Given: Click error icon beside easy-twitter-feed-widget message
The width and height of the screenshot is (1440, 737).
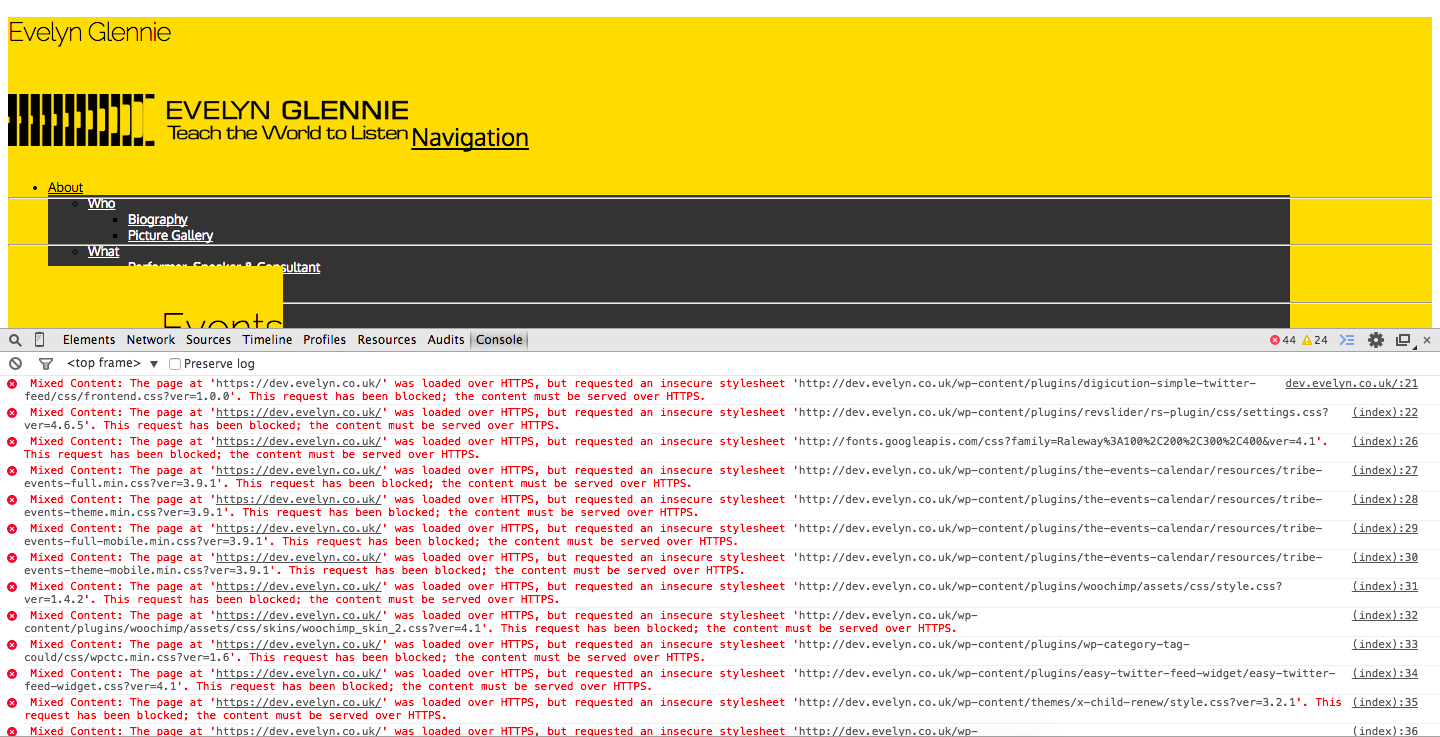Looking at the screenshot, I should 12,674.
